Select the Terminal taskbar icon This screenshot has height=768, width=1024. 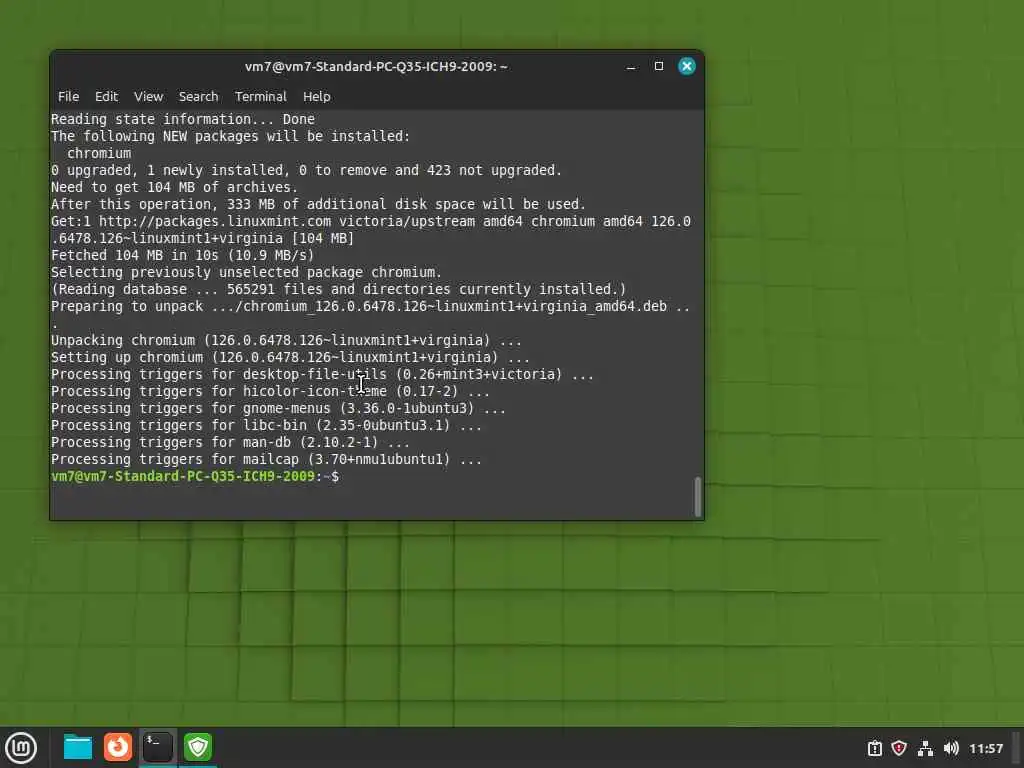point(158,747)
